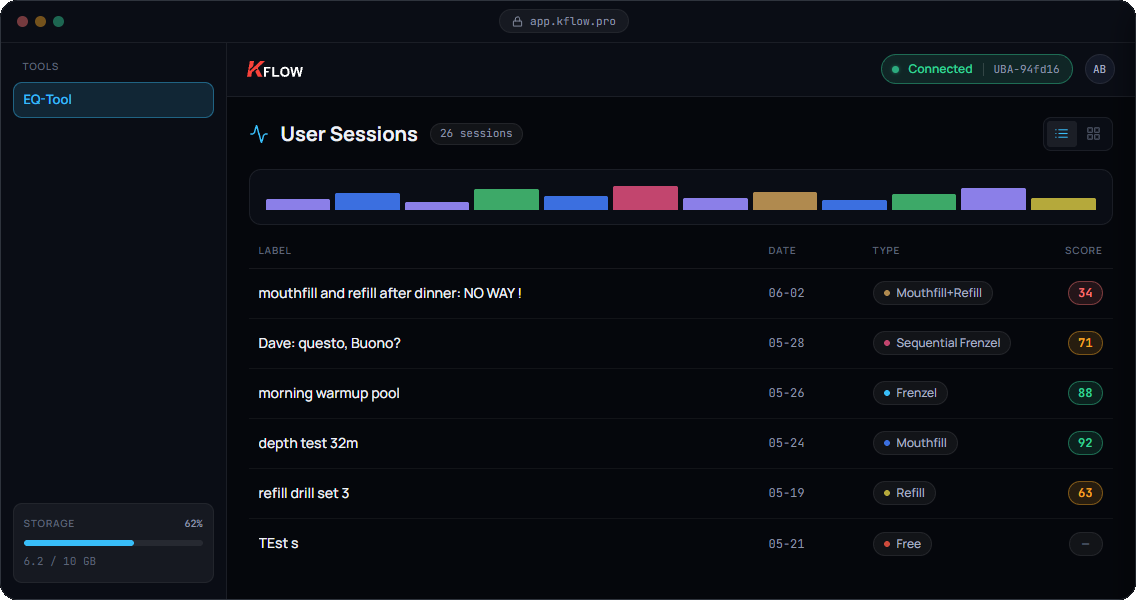The image size is (1136, 600).
Task: Open the 'refill drill set 3' session
Action: pos(680,493)
